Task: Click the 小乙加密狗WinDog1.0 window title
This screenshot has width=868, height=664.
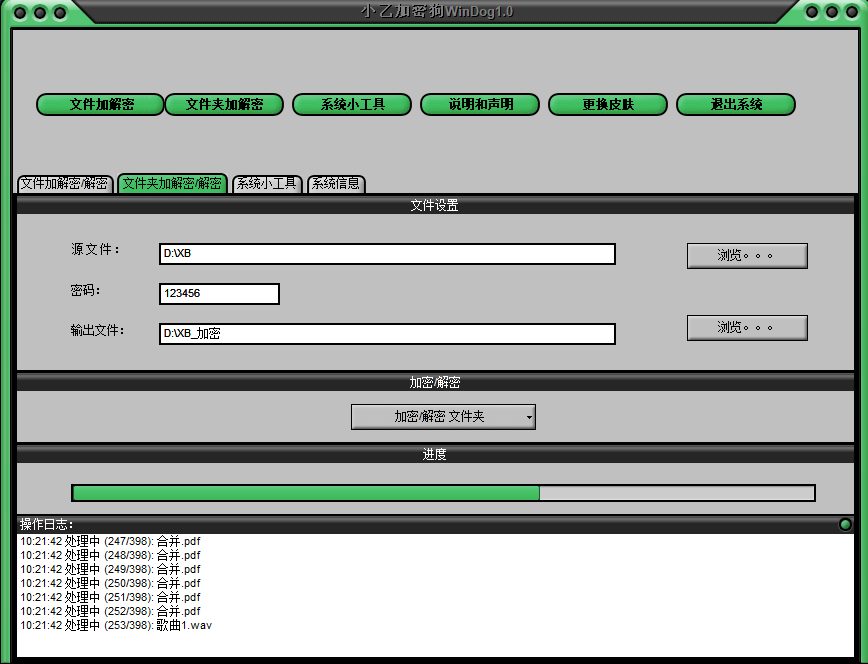Action: click(437, 11)
